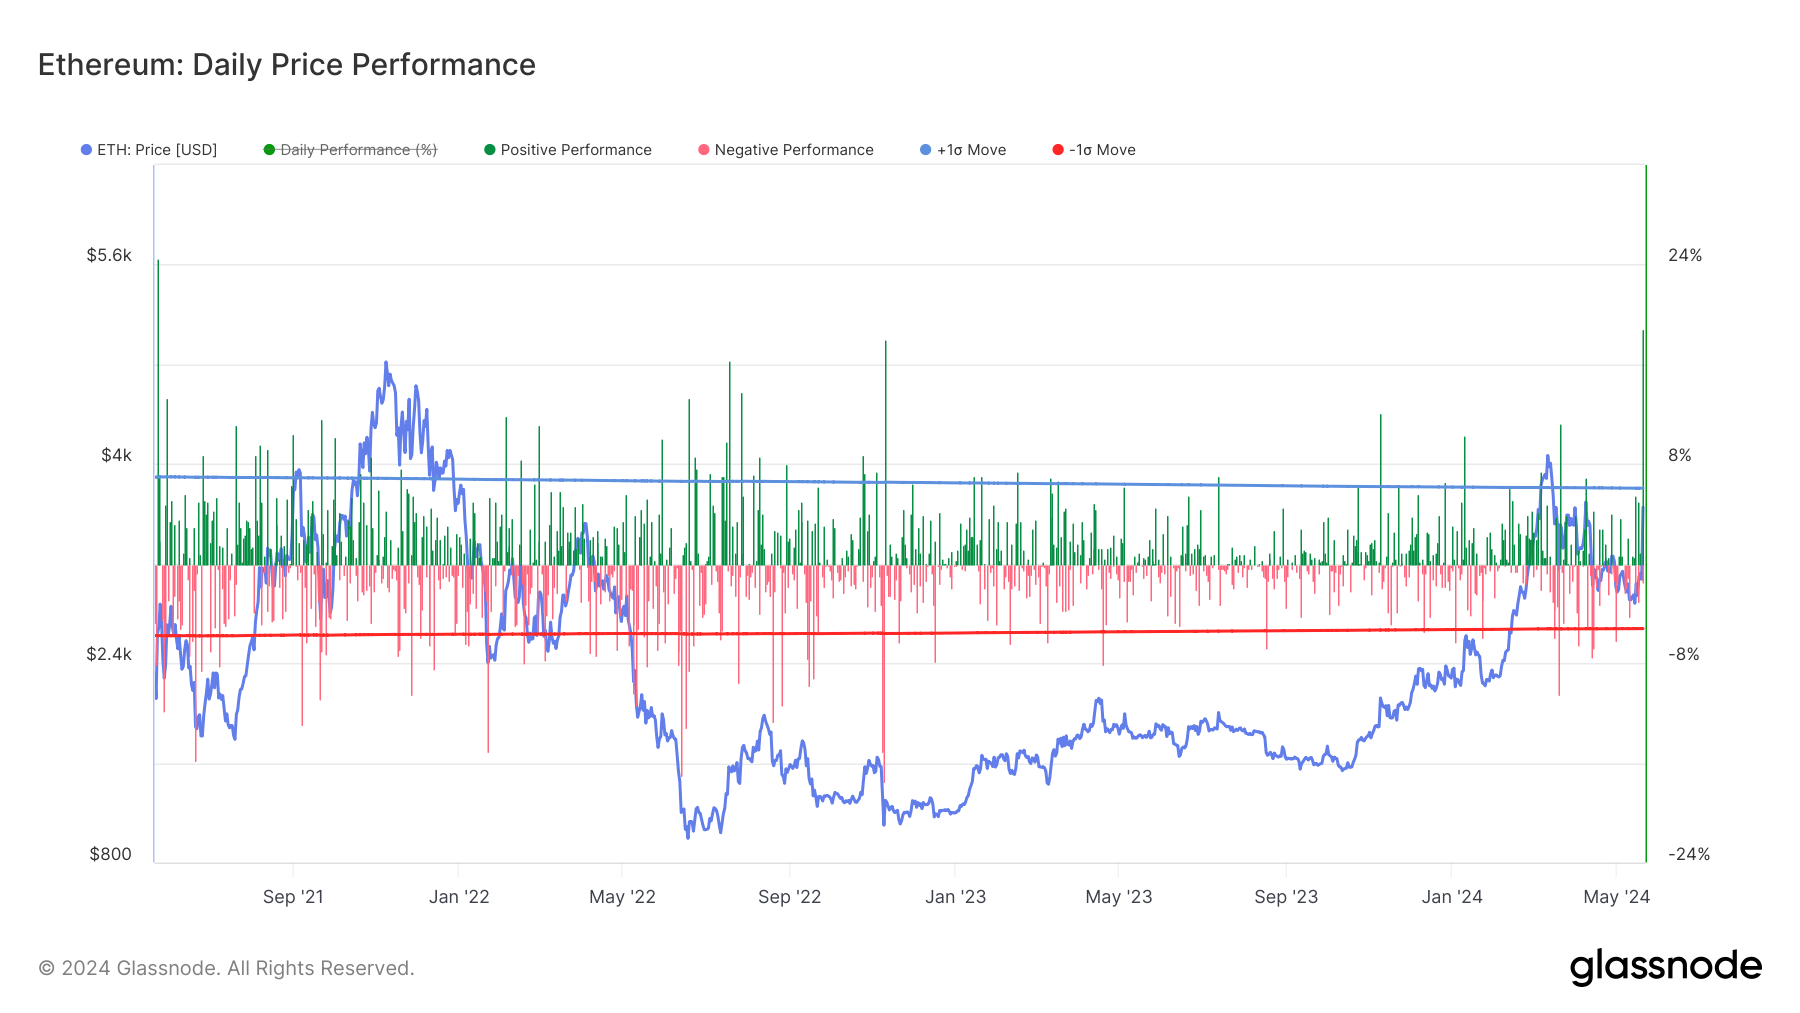1800x1013 pixels.
Task: Click the 24% performance axis label
Action: [x=1685, y=256]
